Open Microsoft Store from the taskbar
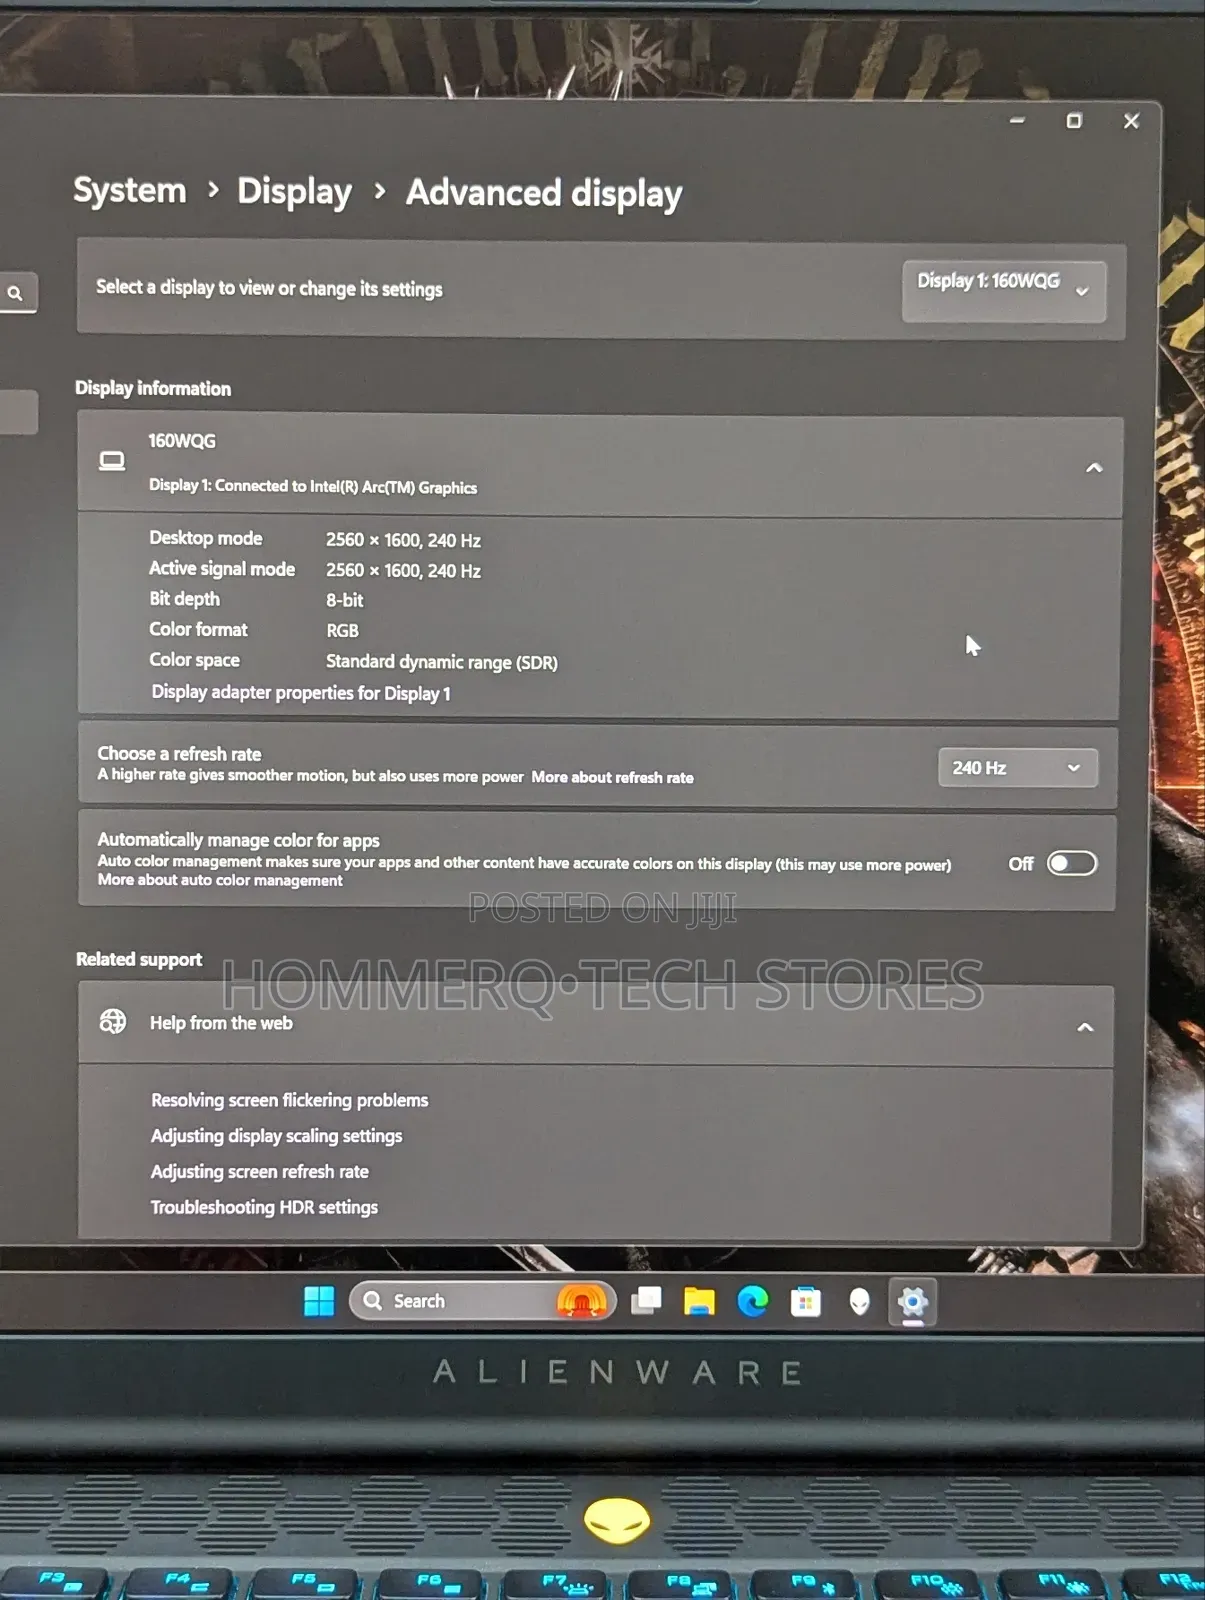This screenshot has width=1205, height=1600. pos(805,1302)
